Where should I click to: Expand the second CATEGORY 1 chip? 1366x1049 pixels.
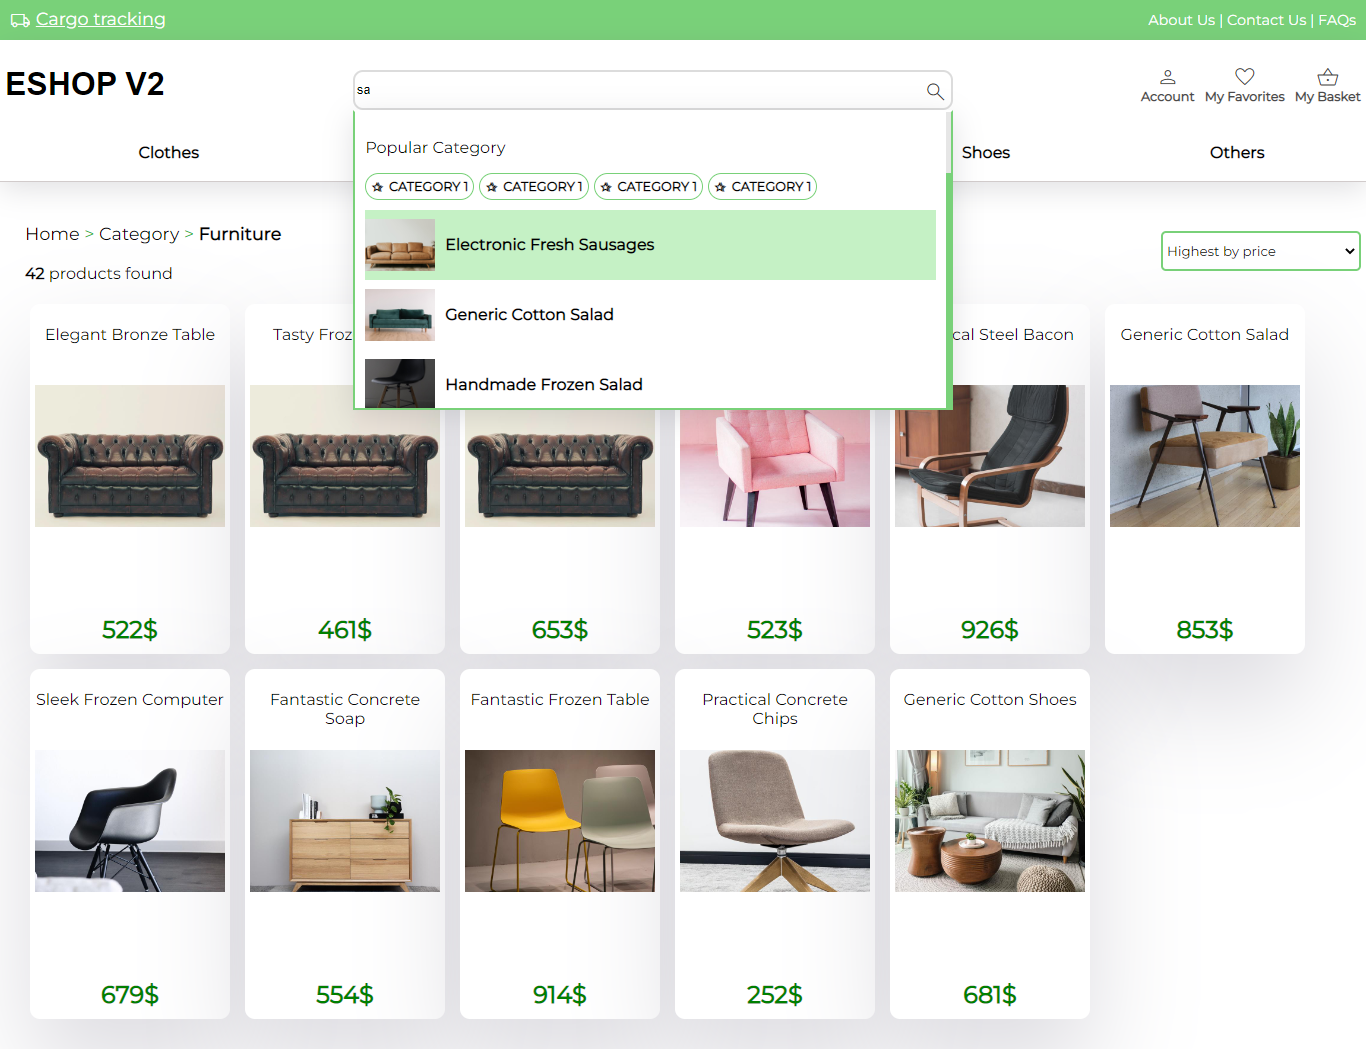point(533,186)
